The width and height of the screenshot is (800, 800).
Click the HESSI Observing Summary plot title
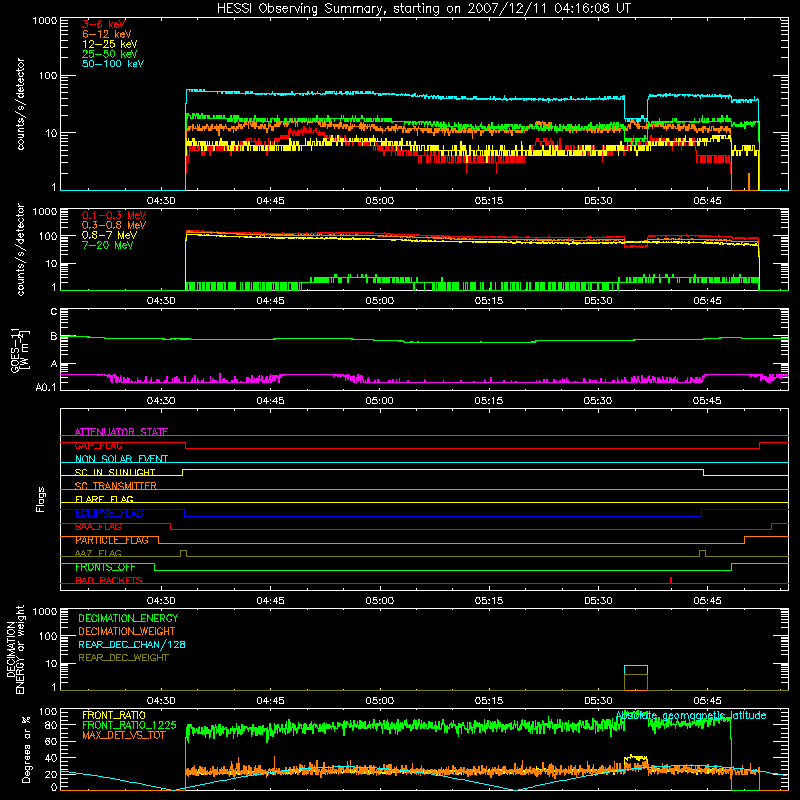tap(423, 9)
